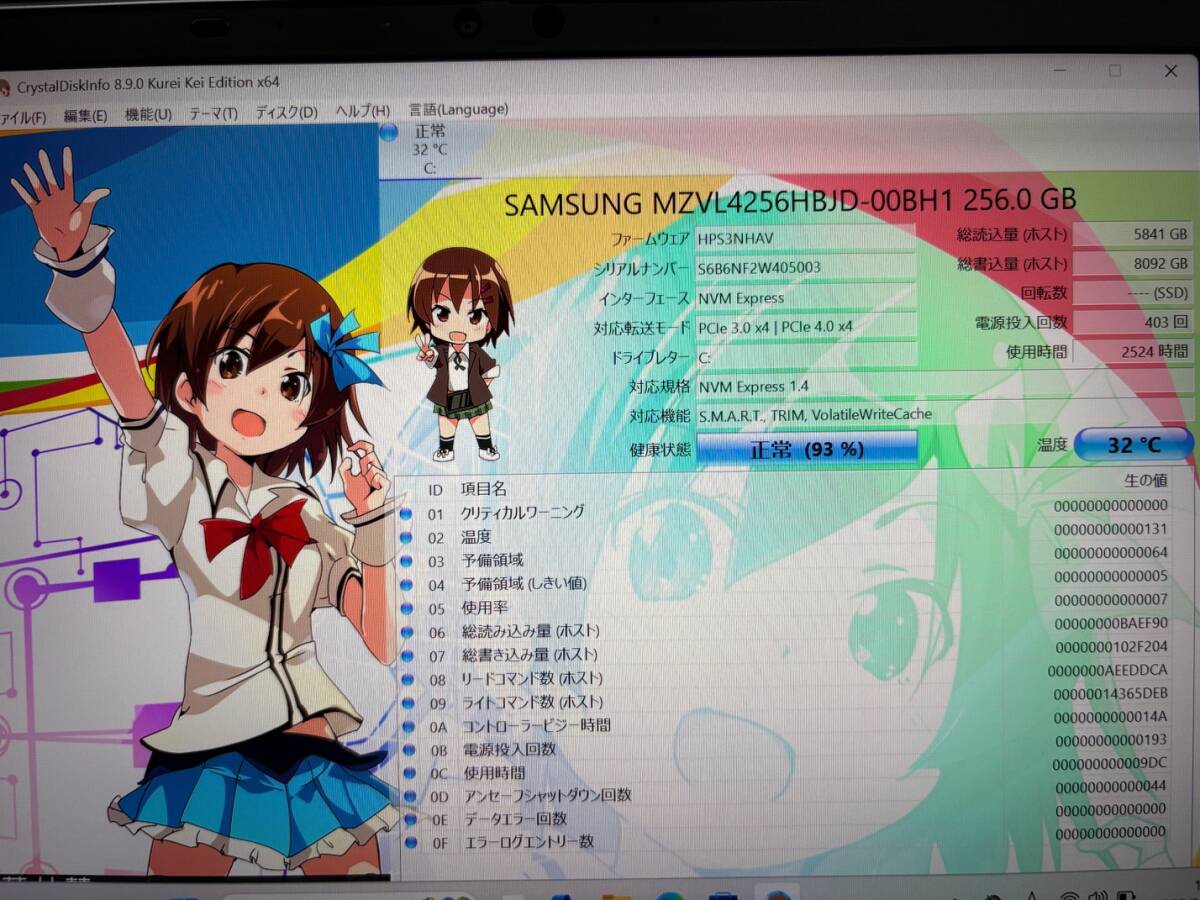
Task: Click the 総書込量 value 8092 GB
Action: point(1132,264)
